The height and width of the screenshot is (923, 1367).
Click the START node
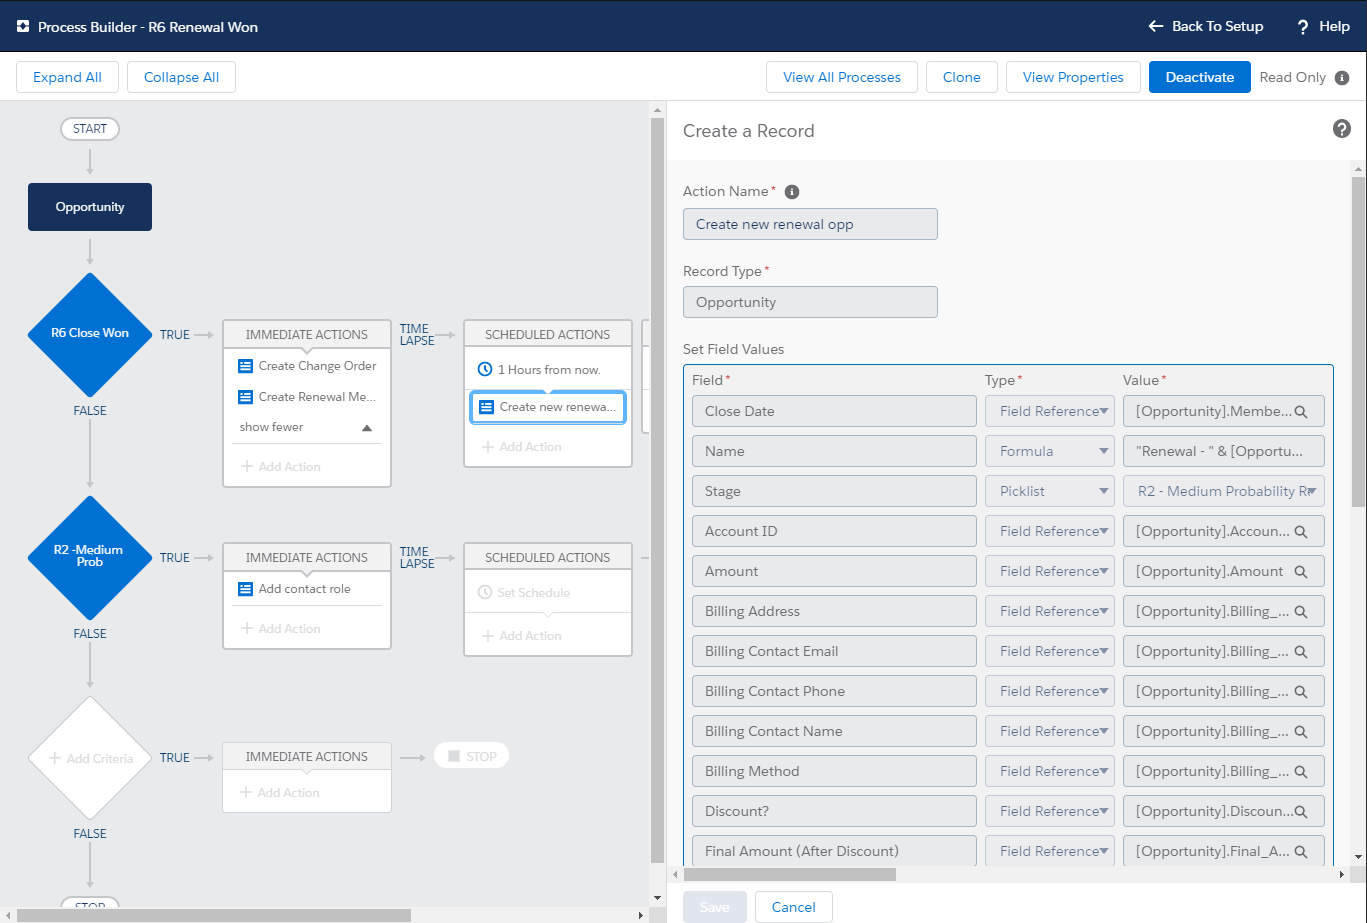coord(90,129)
